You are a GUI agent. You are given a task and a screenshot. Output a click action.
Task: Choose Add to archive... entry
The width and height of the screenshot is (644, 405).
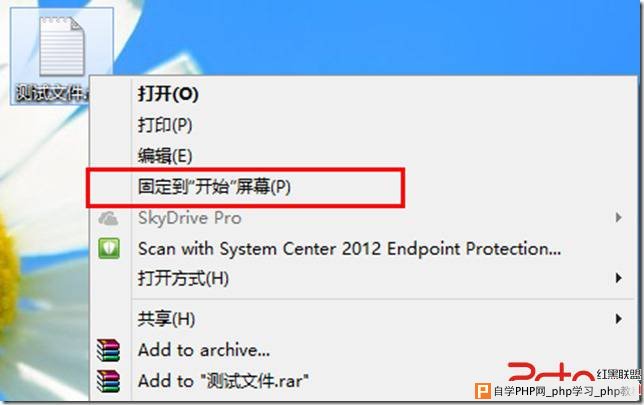[363, 350]
